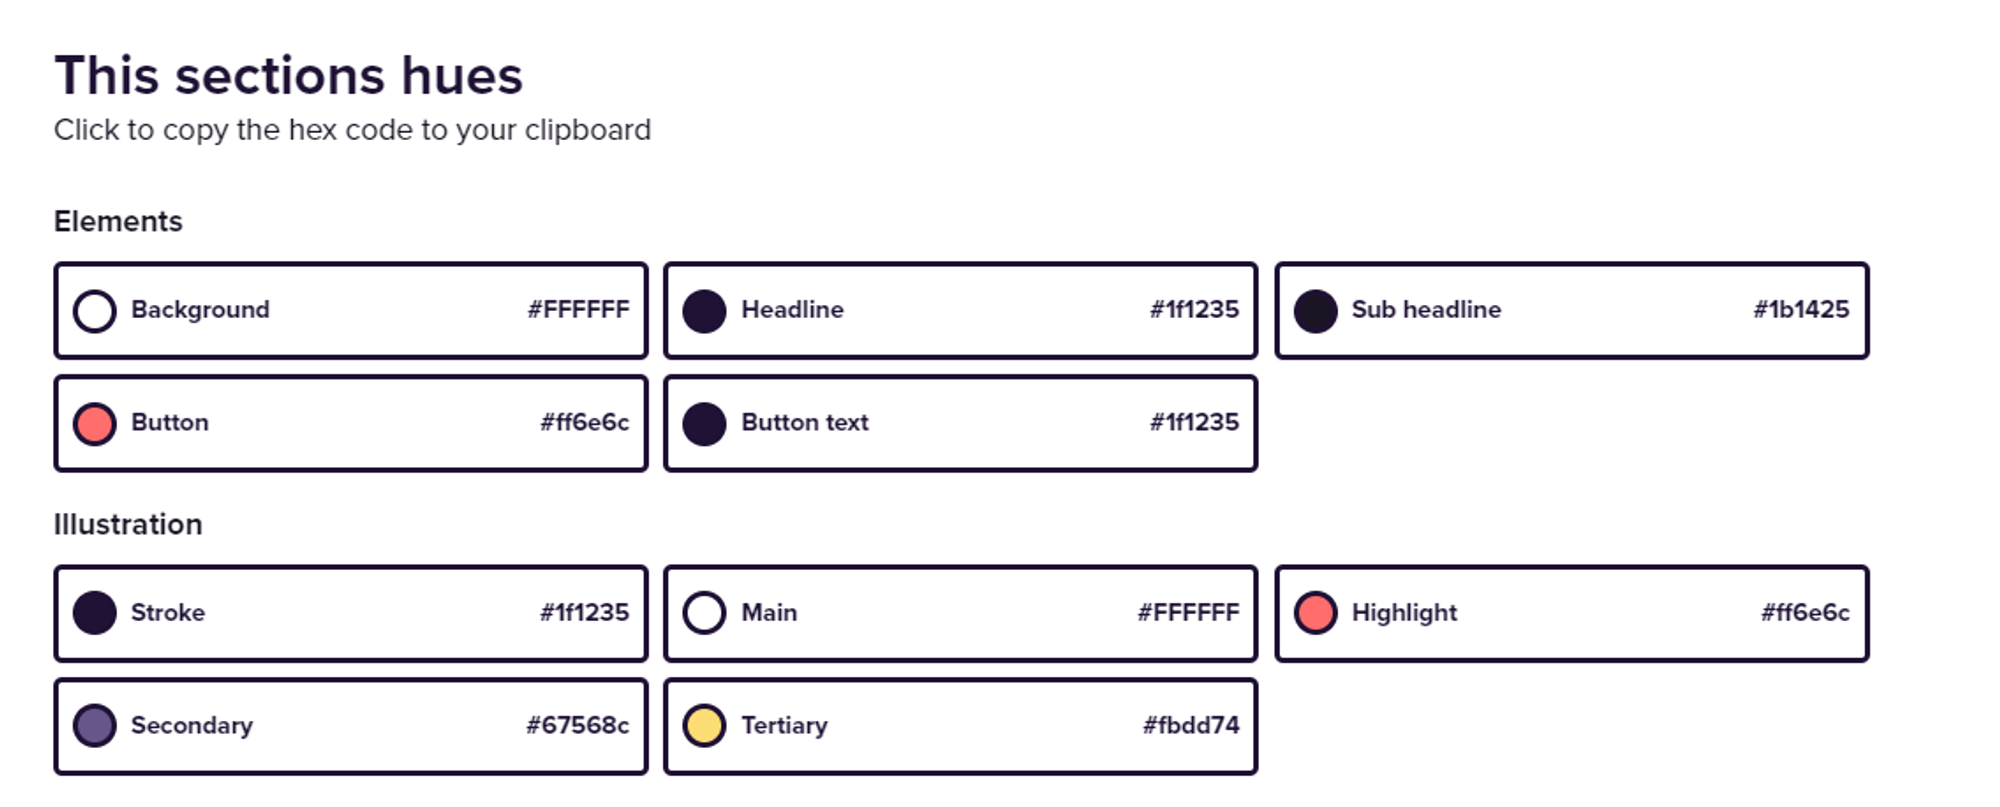Click the Sub headline color swatch circle
The width and height of the screenshot is (2000, 807).
1315,311
